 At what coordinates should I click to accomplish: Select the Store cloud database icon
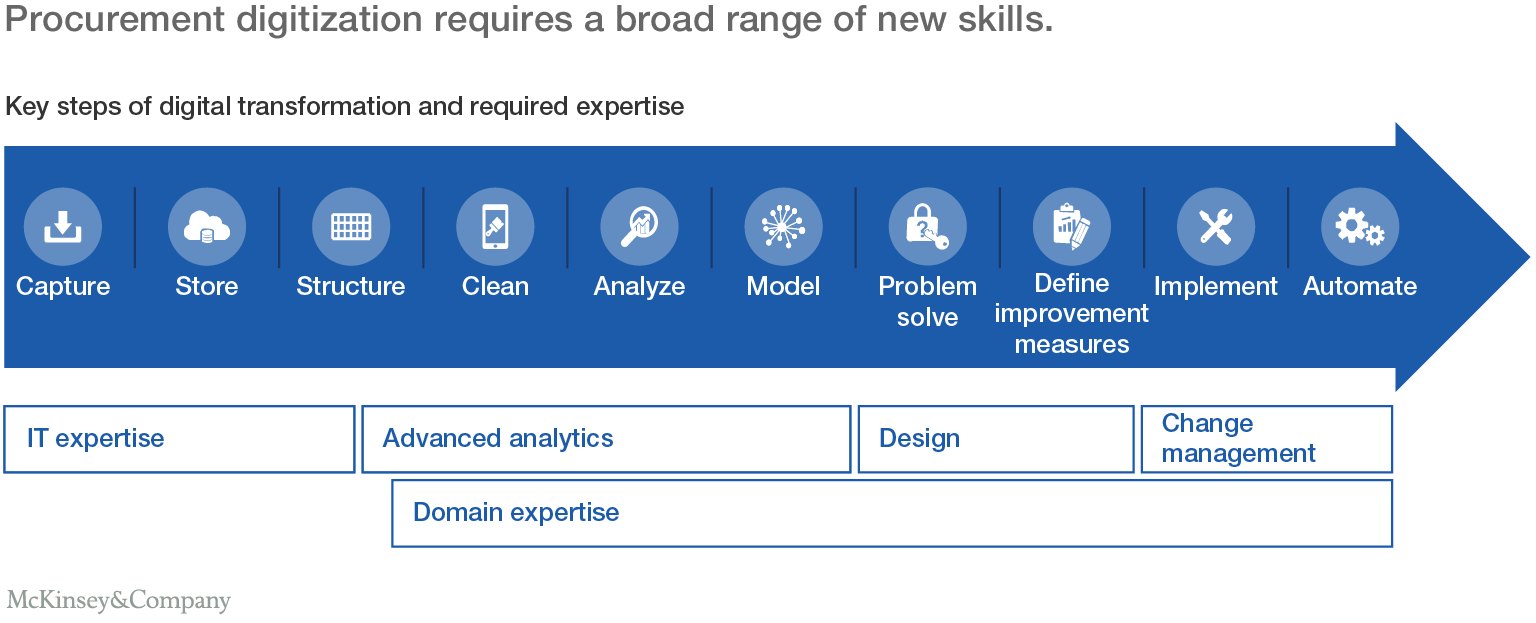click(207, 227)
